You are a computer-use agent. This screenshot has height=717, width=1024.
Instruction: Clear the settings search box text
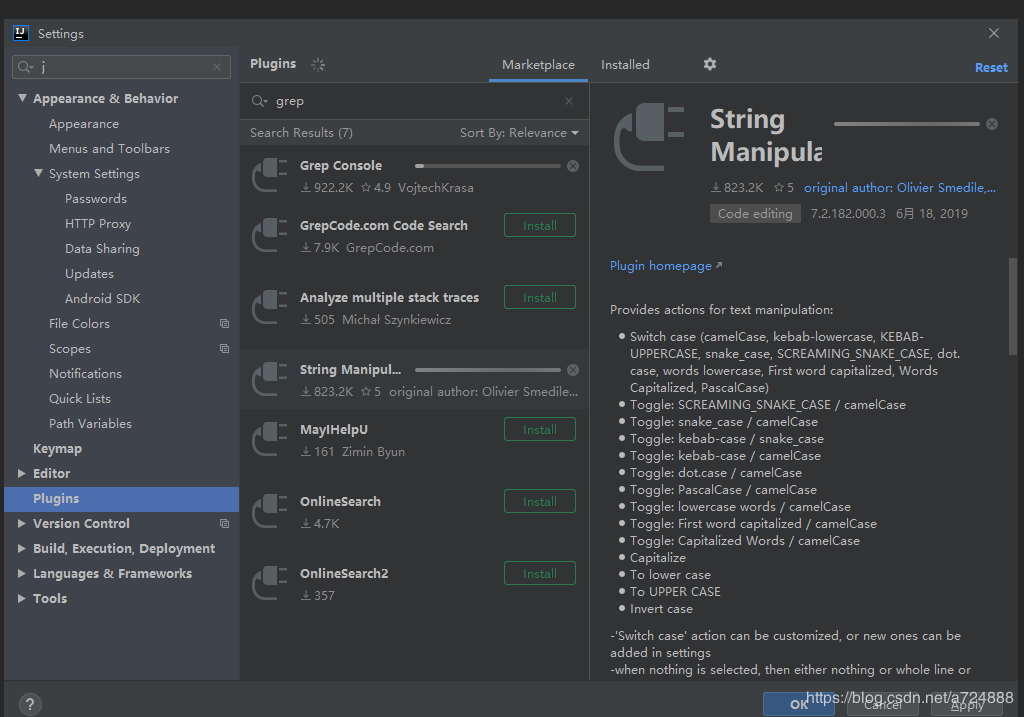point(217,67)
